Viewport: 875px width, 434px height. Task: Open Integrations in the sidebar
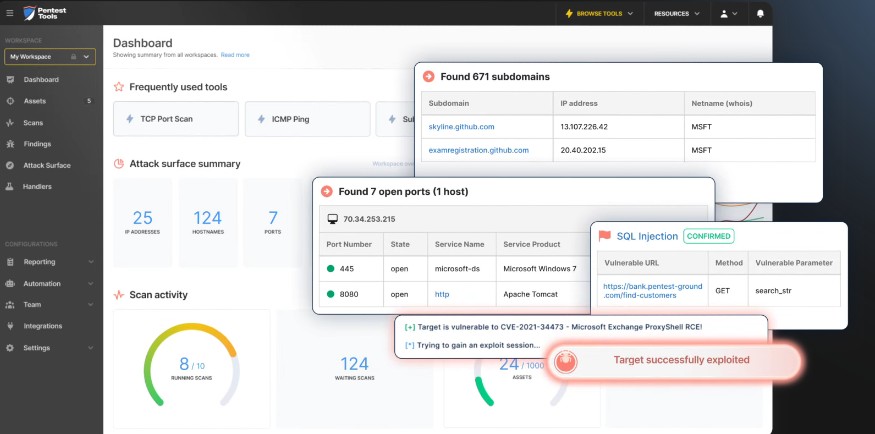42,326
